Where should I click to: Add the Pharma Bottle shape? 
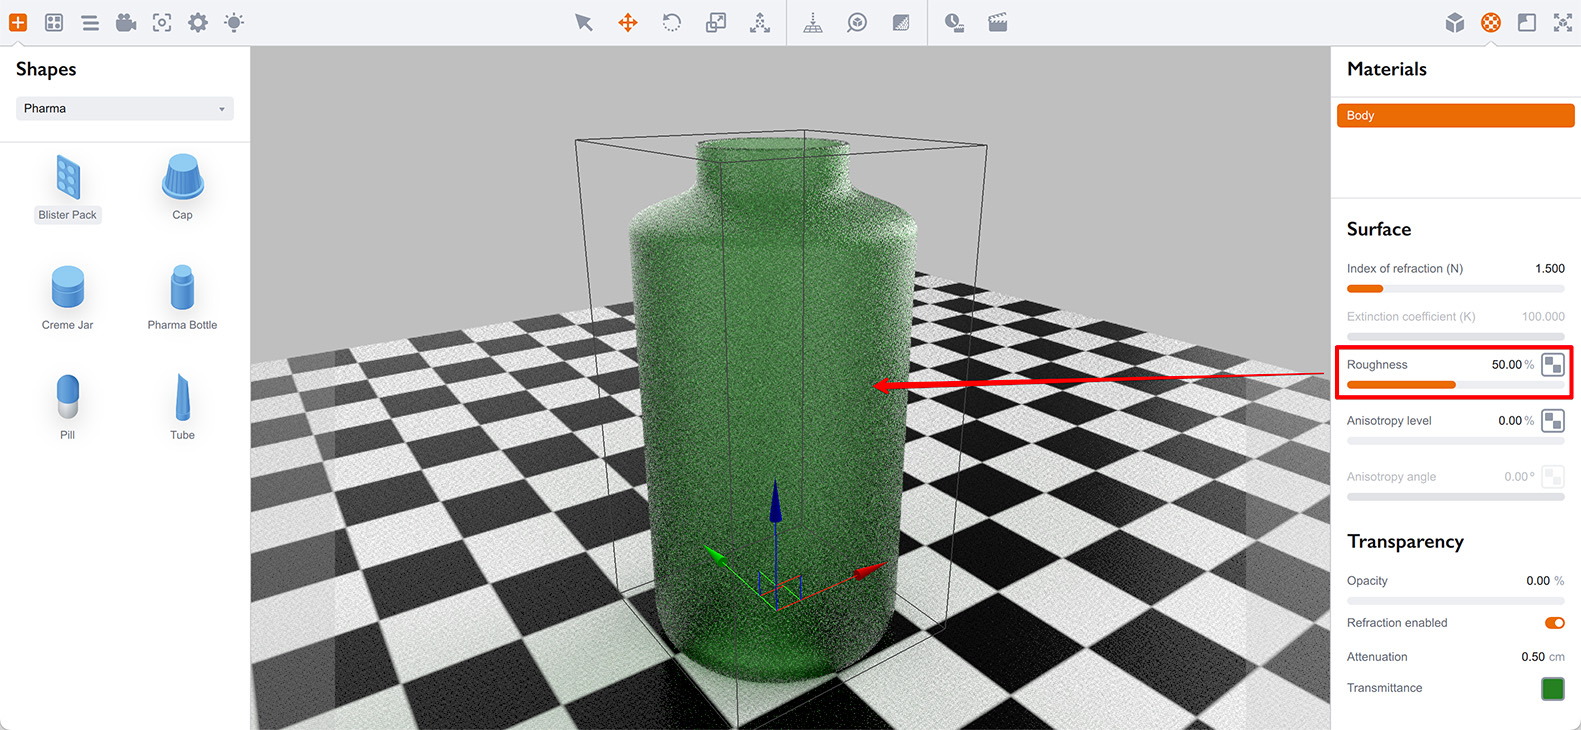(x=182, y=297)
